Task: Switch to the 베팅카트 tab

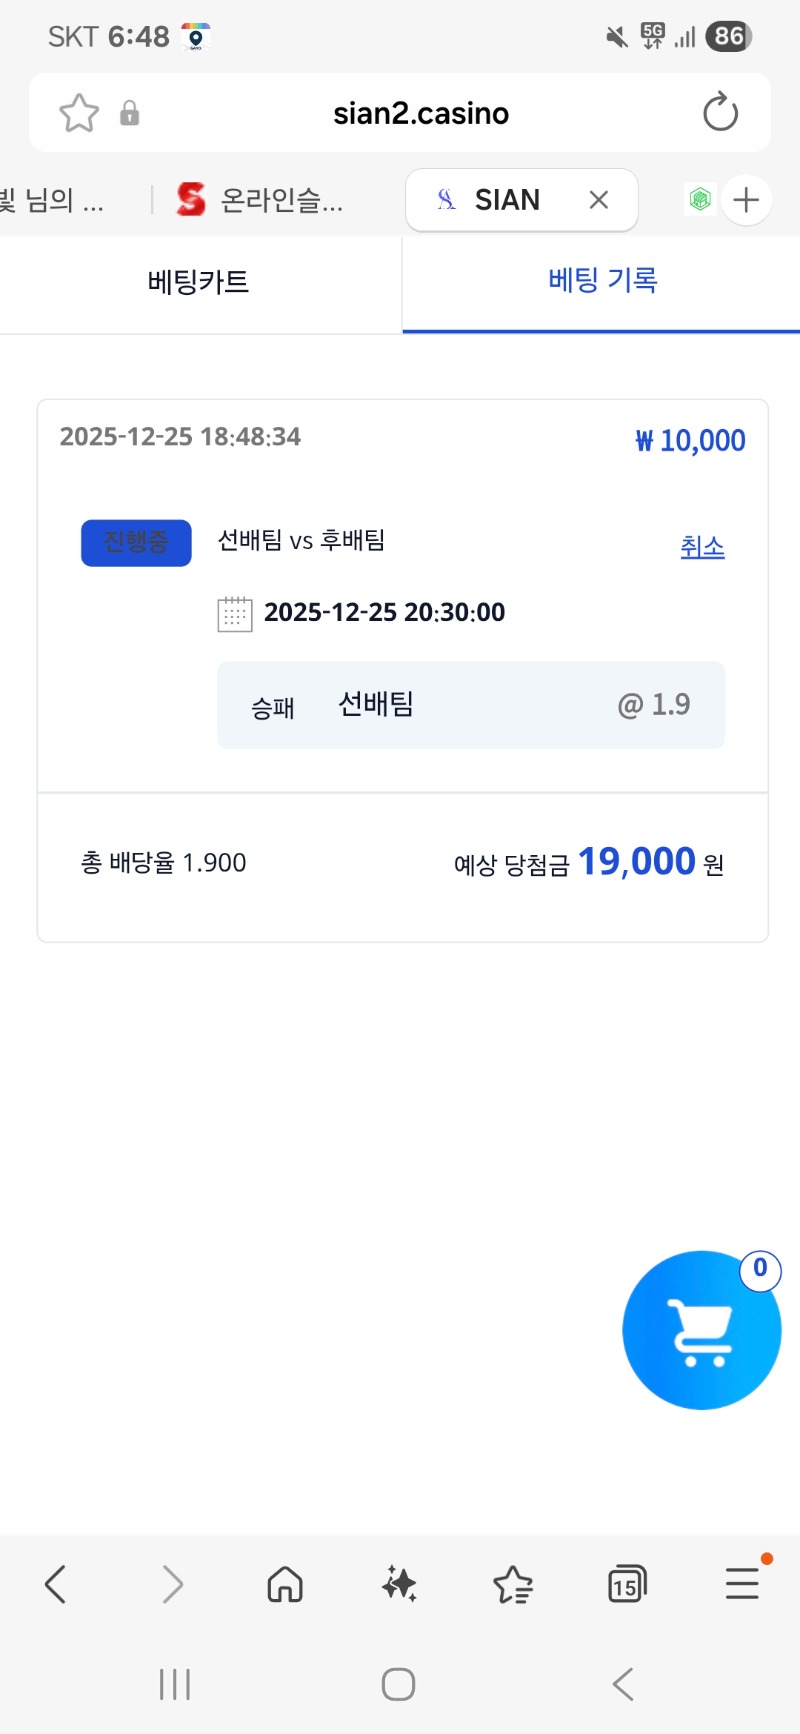Action: coord(198,282)
